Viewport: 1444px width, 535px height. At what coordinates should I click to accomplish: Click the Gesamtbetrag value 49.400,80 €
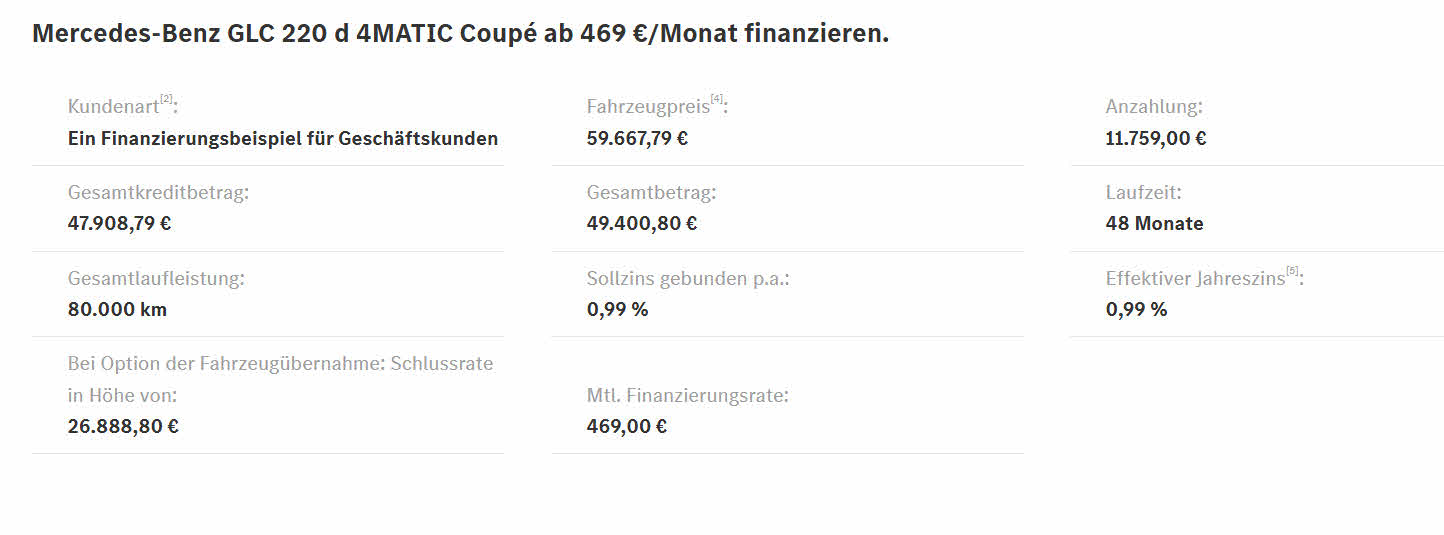coord(642,223)
